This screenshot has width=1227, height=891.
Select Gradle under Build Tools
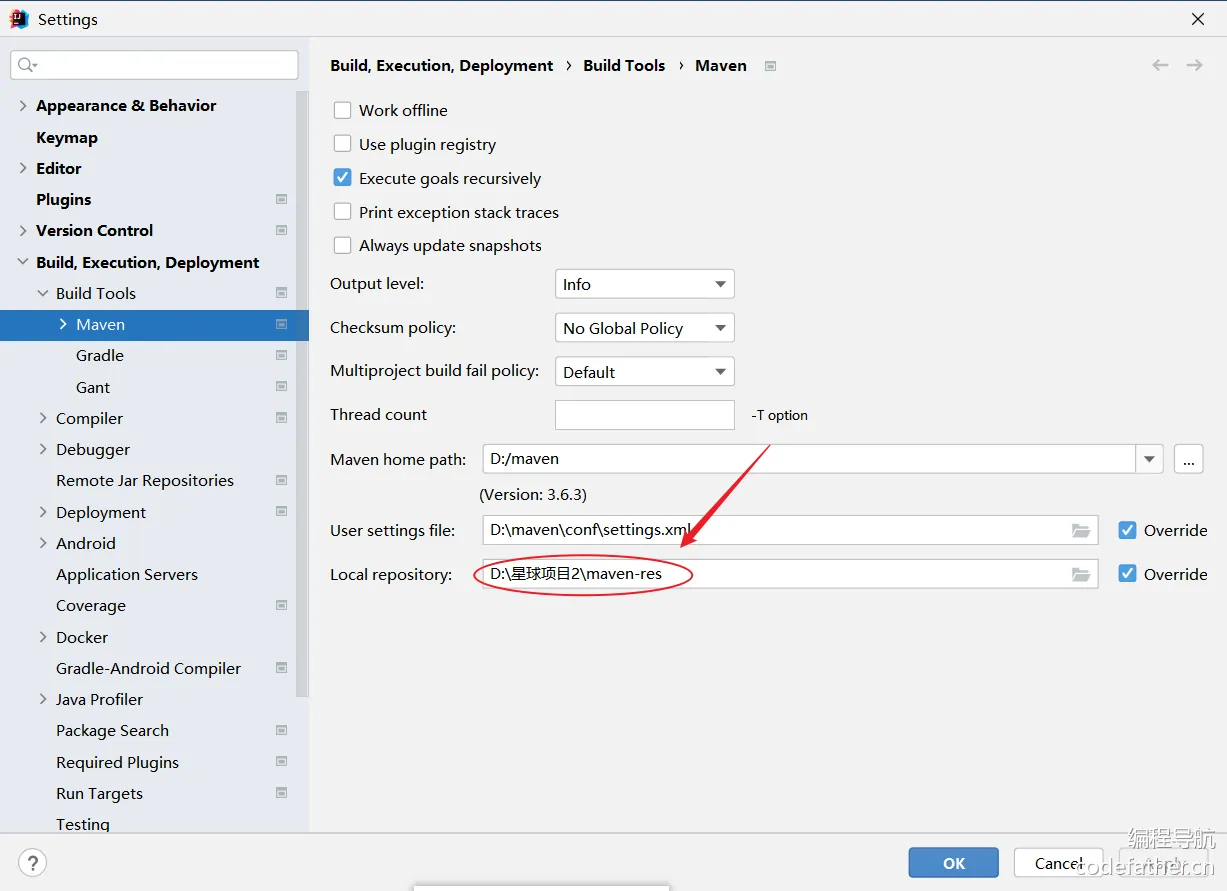point(100,356)
